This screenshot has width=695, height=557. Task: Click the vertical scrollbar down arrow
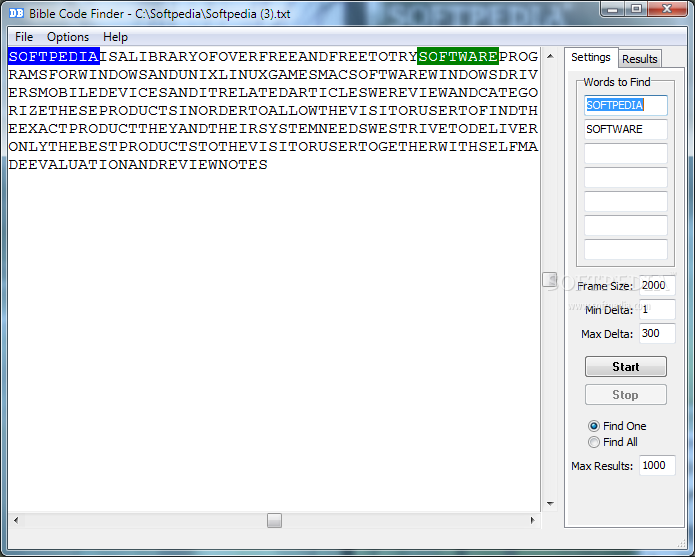click(x=550, y=503)
